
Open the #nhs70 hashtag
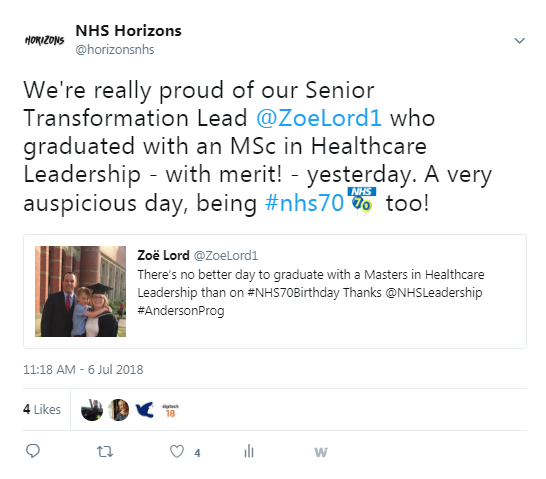tap(304, 203)
